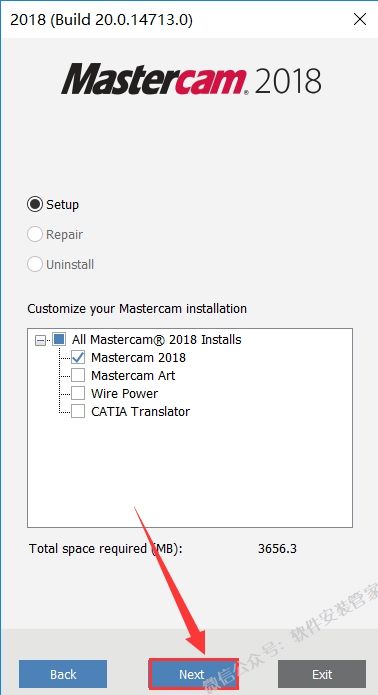Highlight the Mastercam Art tree entry

(x=133, y=375)
